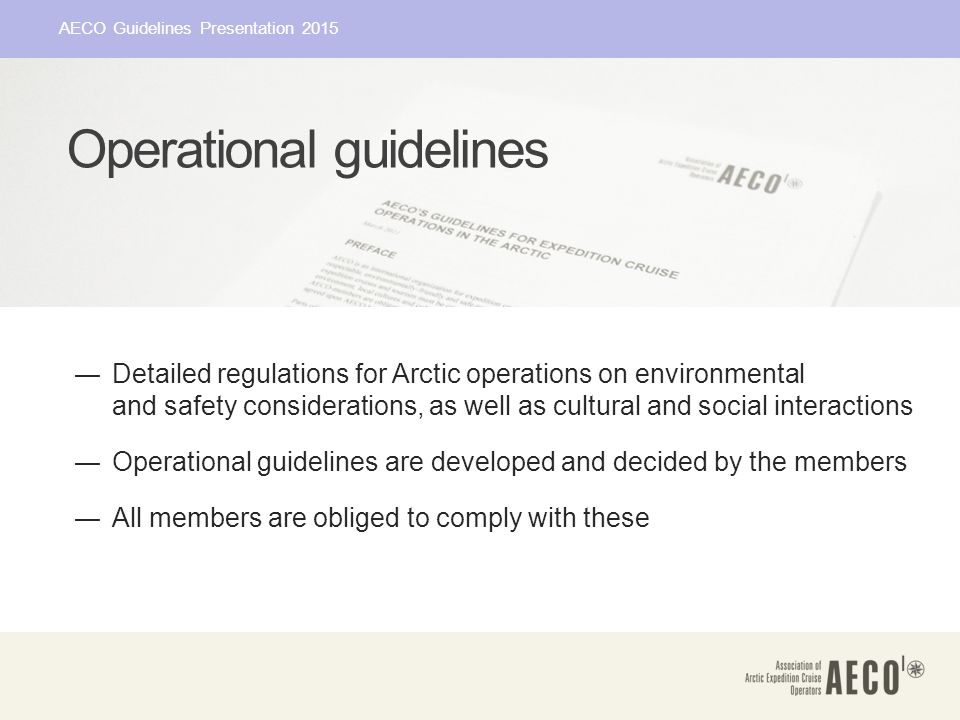Click the line "and safety considerations, as well as cultural"

coord(377,406)
